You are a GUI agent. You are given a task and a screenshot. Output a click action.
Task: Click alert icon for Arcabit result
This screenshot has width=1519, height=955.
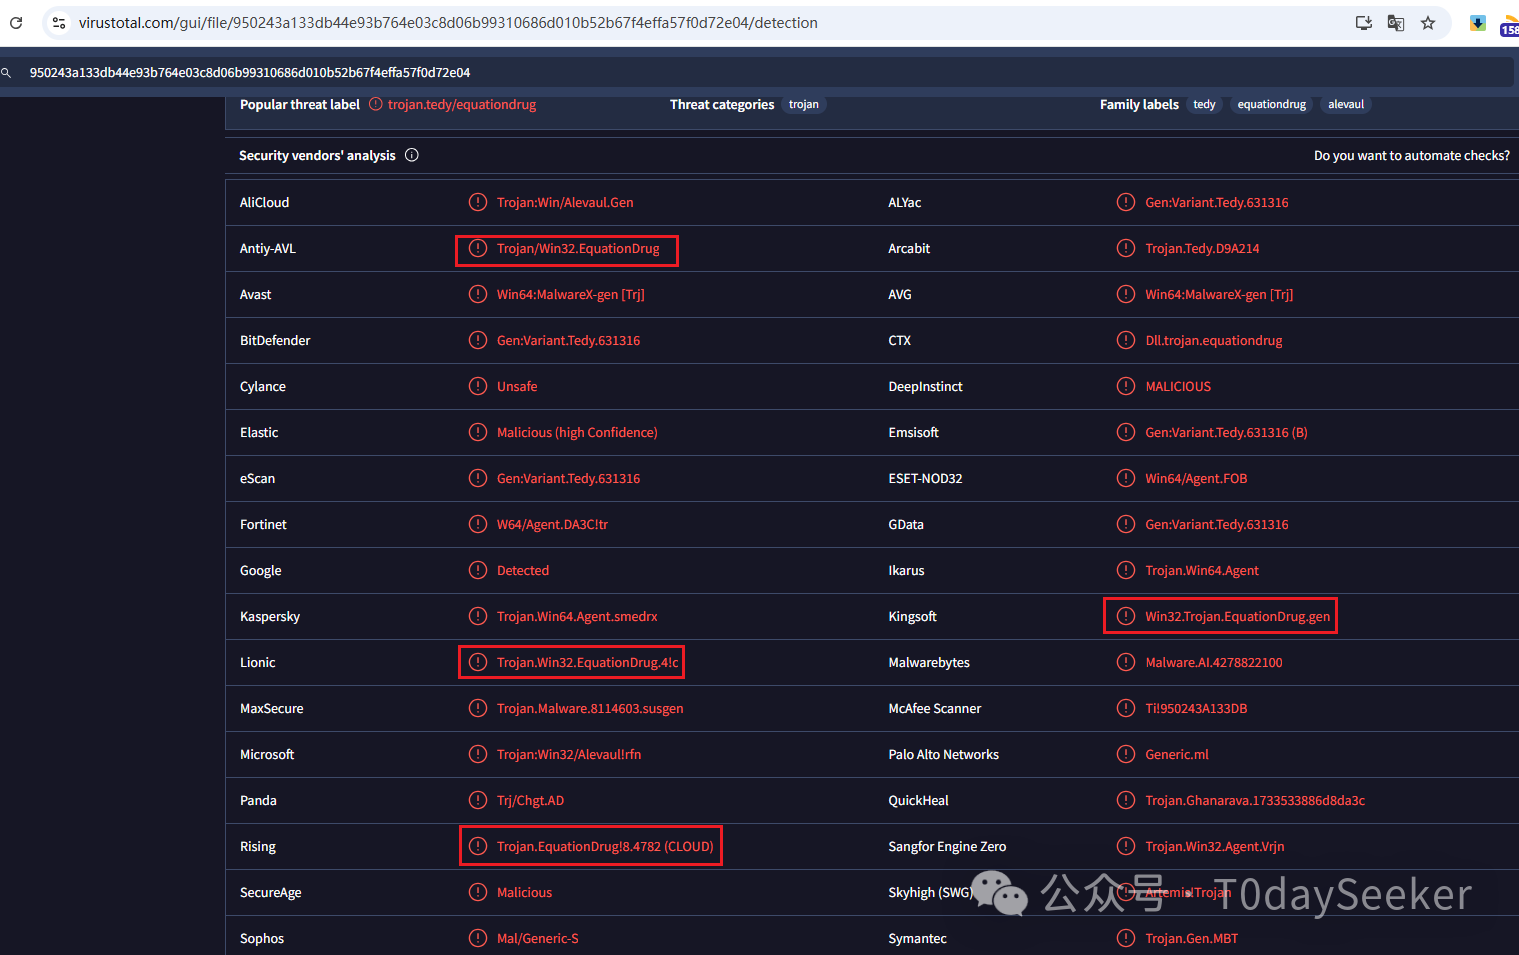(x=1126, y=248)
